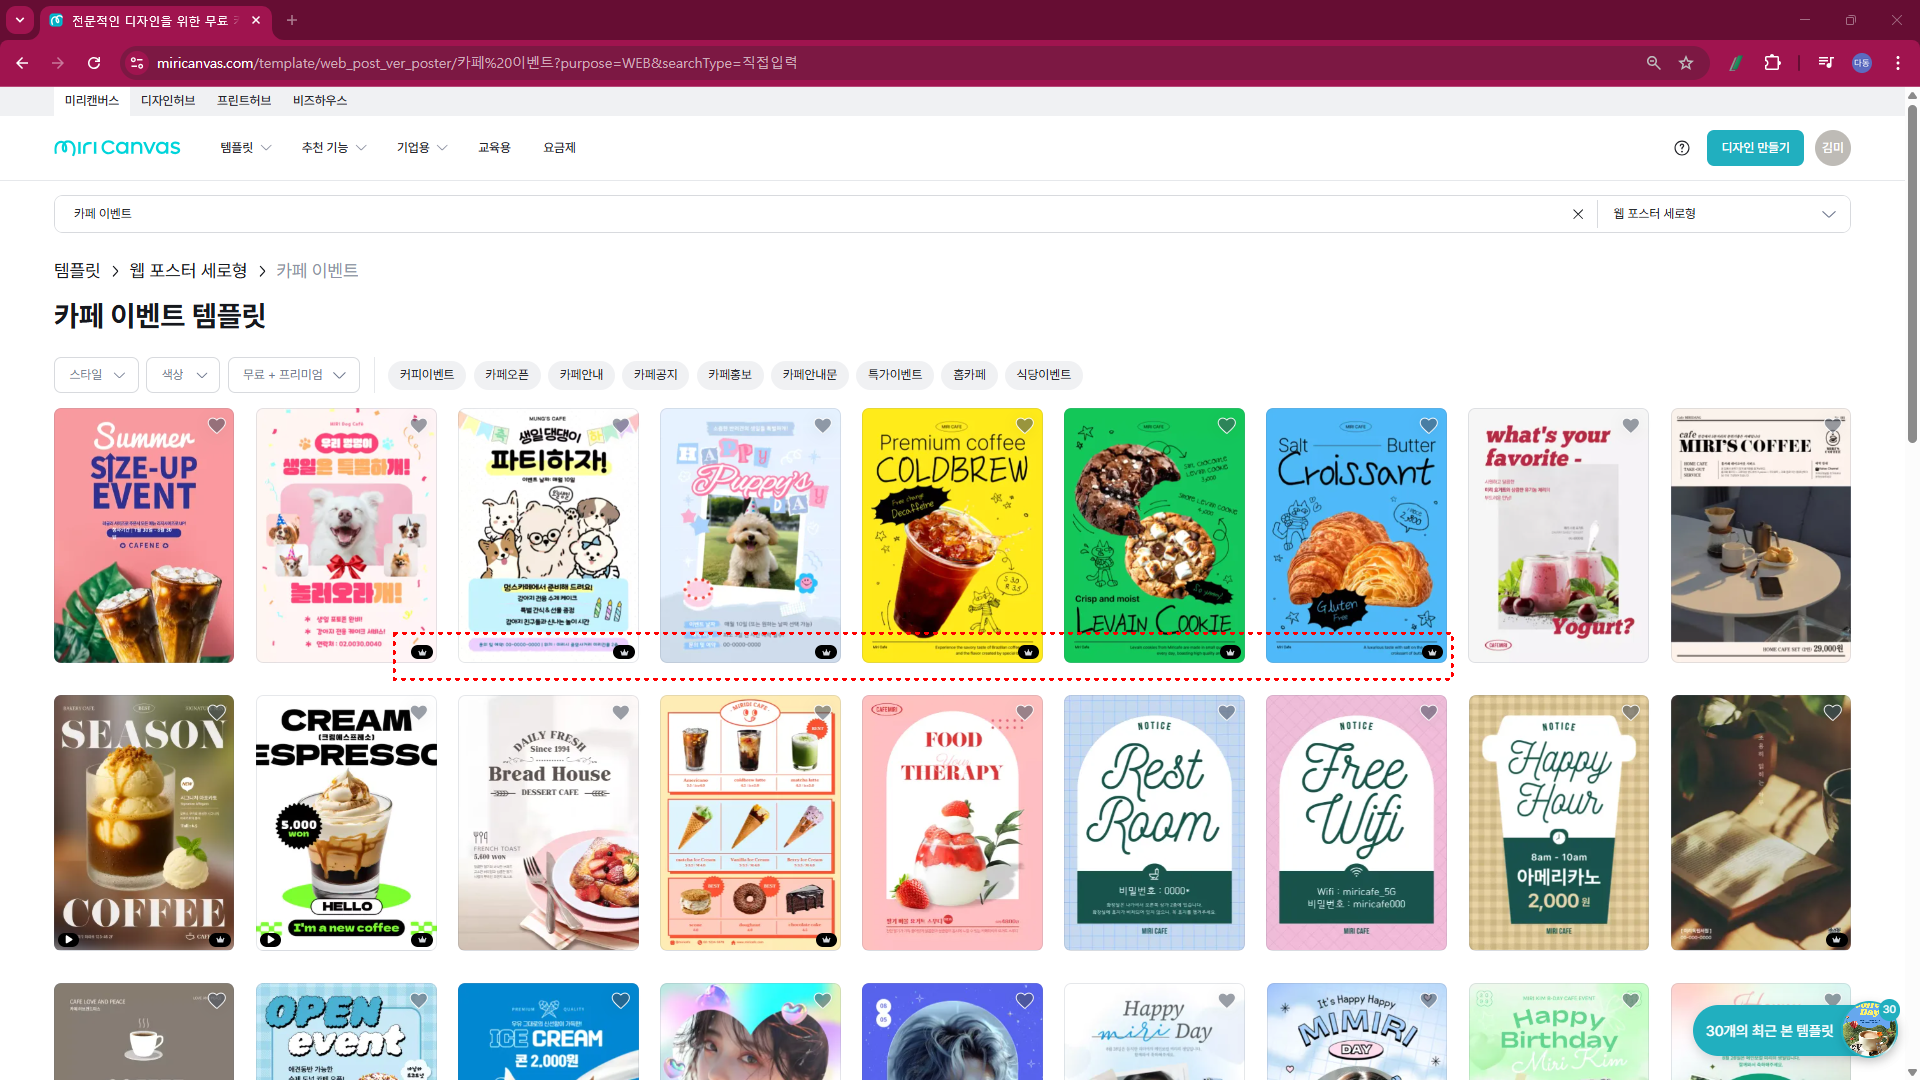Open the 요금제 menu item

coord(559,148)
